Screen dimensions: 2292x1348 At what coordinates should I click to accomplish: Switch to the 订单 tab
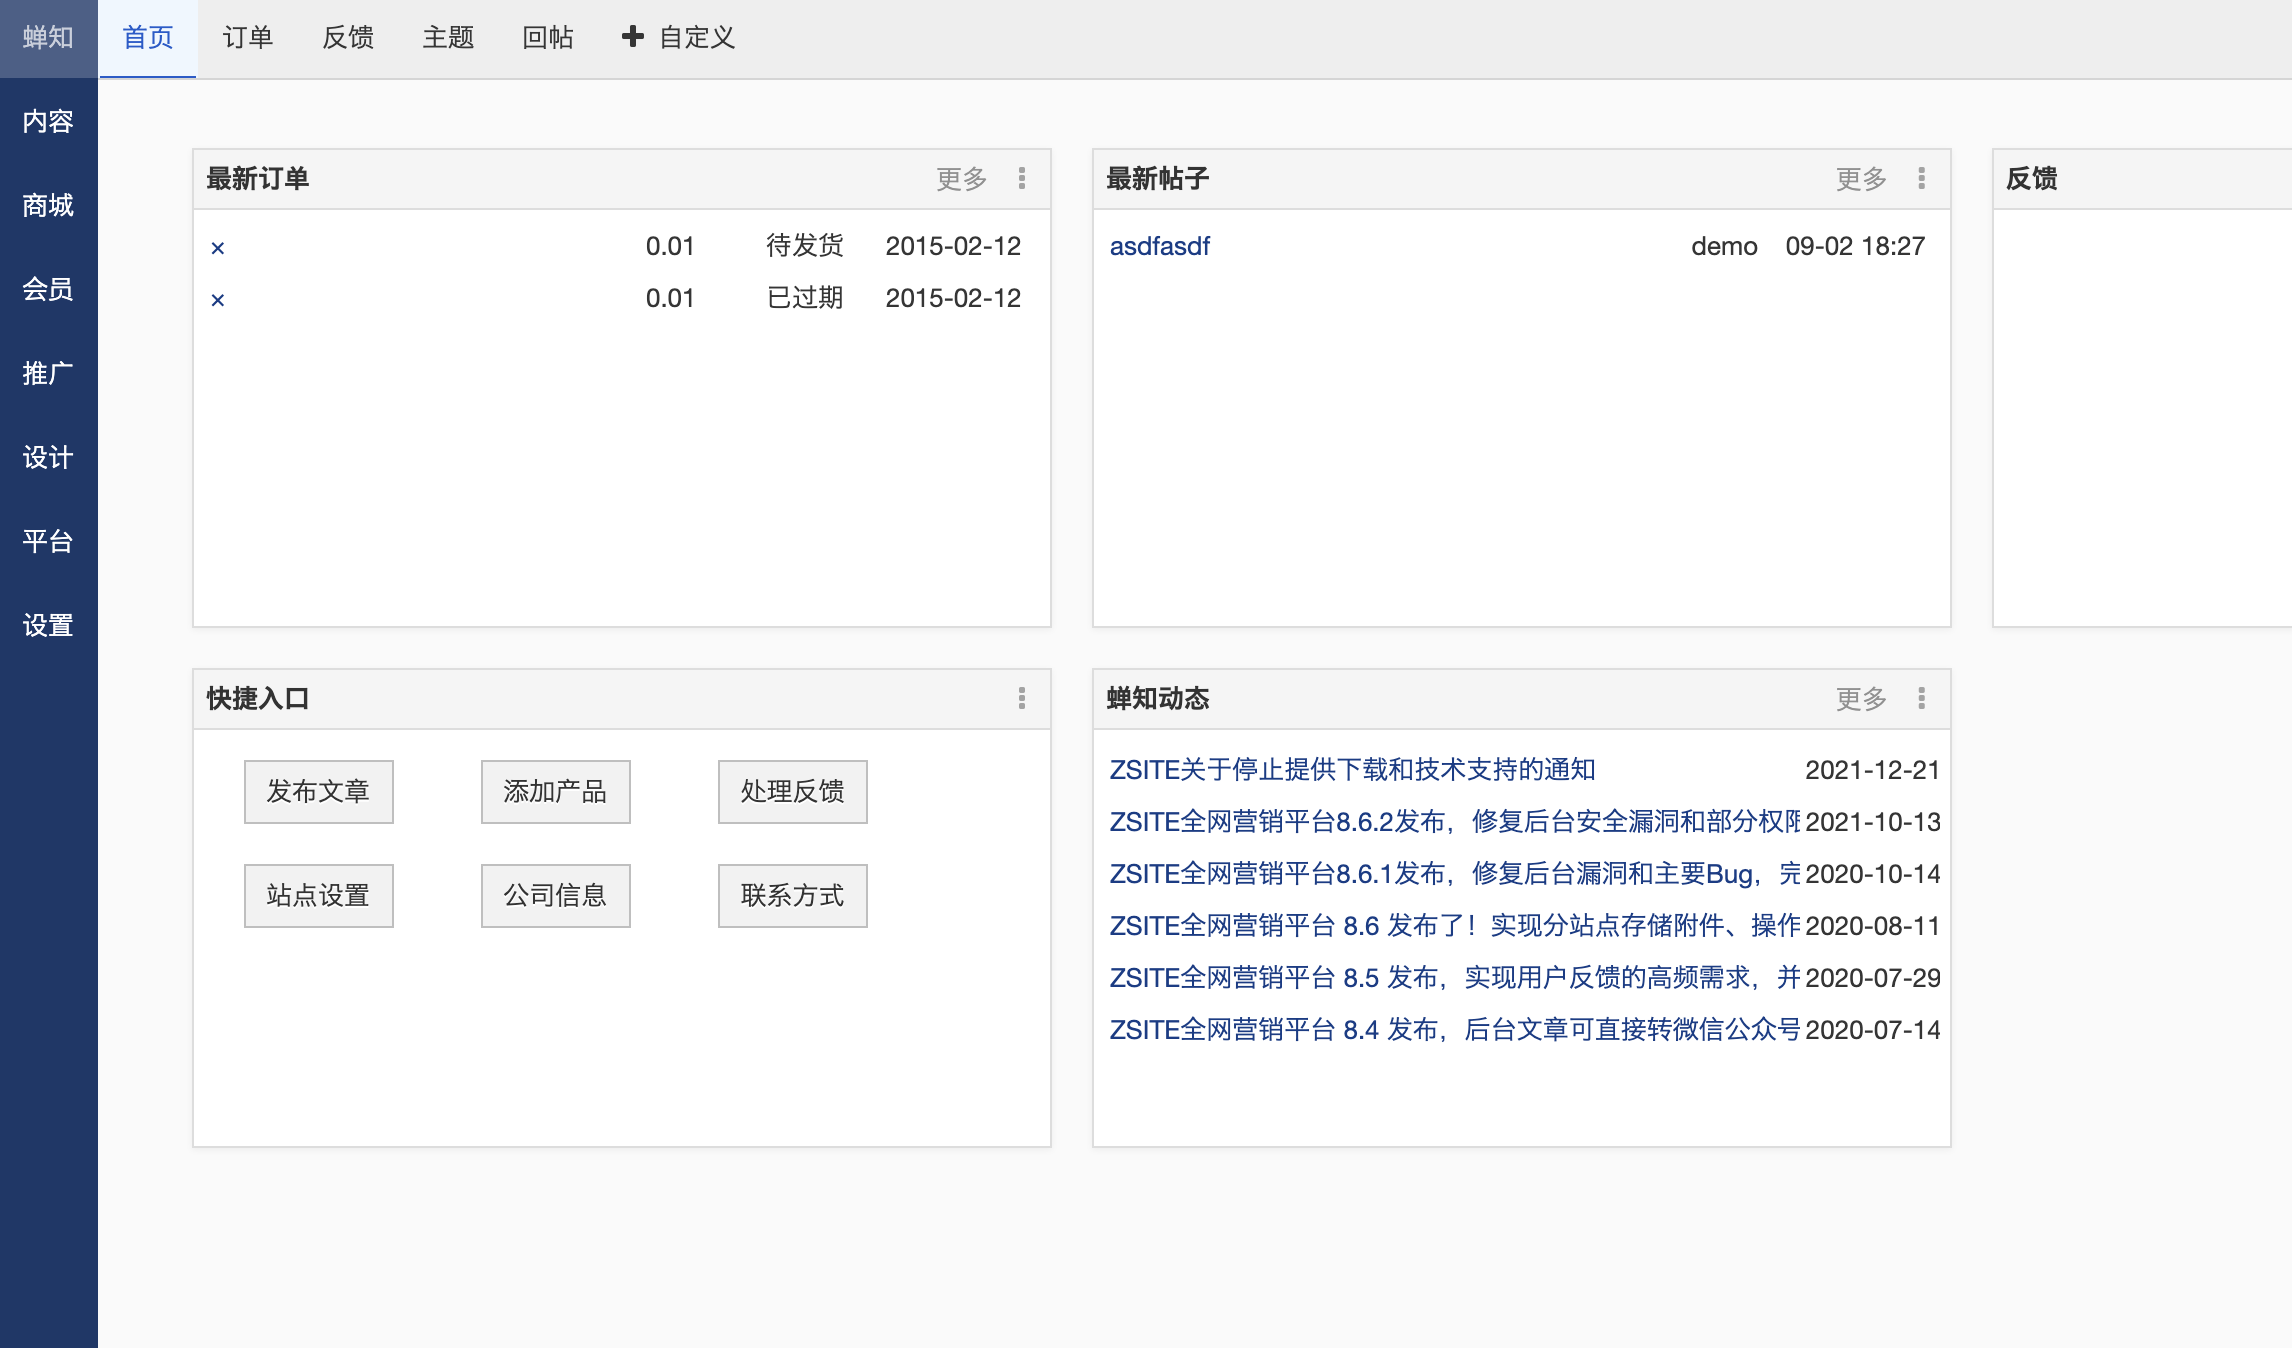click(x=248, y=38)
